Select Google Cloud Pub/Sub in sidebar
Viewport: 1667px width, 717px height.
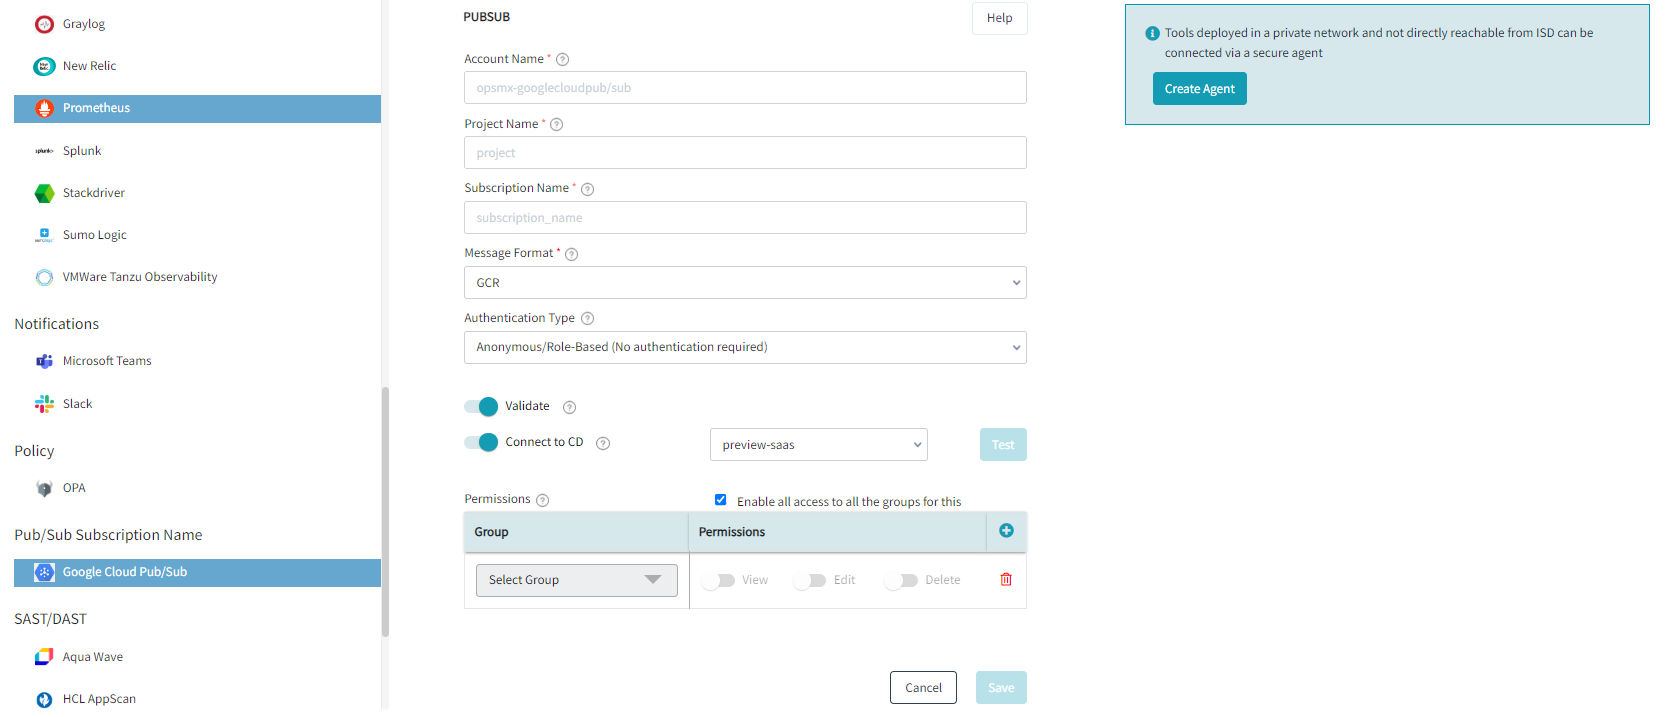[x=125, y=572]
